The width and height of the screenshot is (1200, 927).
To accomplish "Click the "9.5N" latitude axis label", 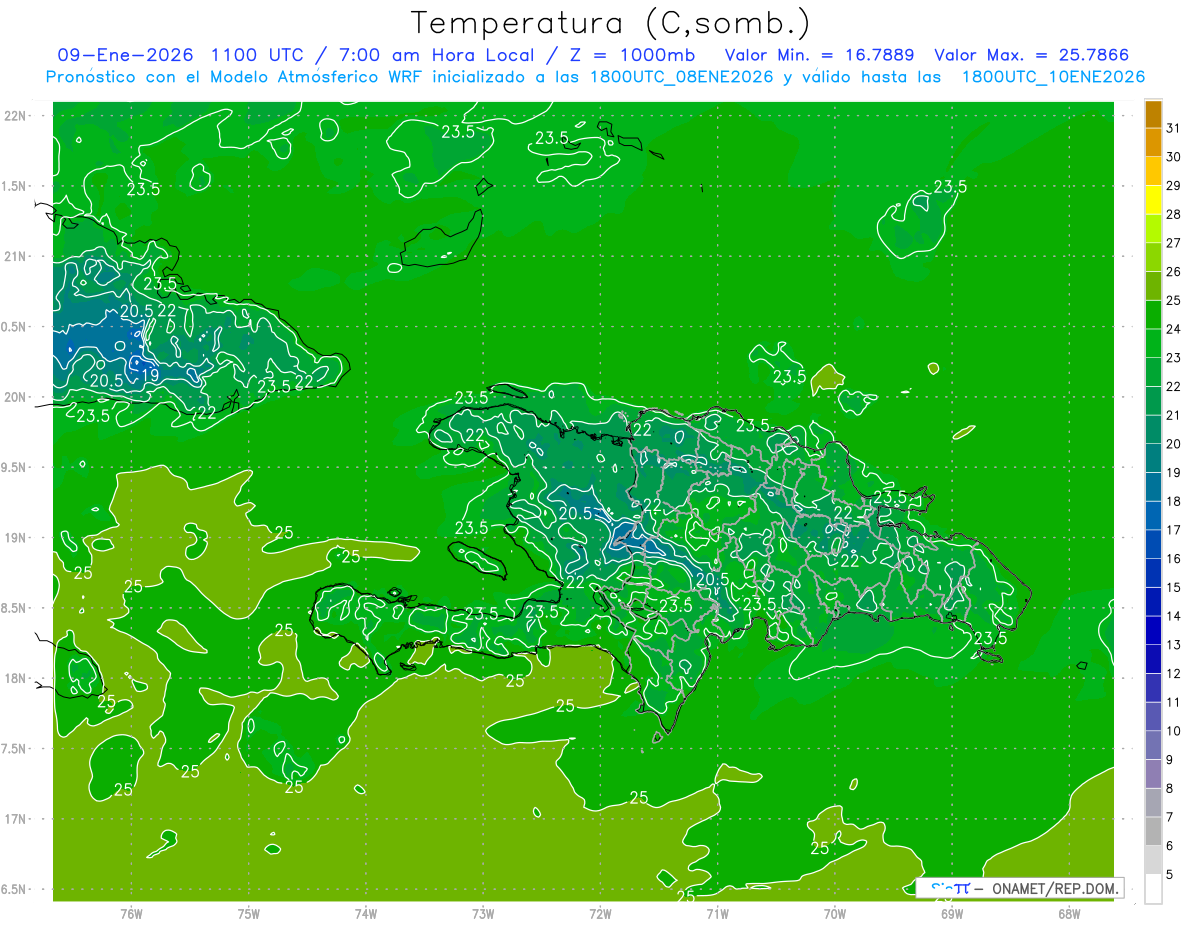I will 15,467.
